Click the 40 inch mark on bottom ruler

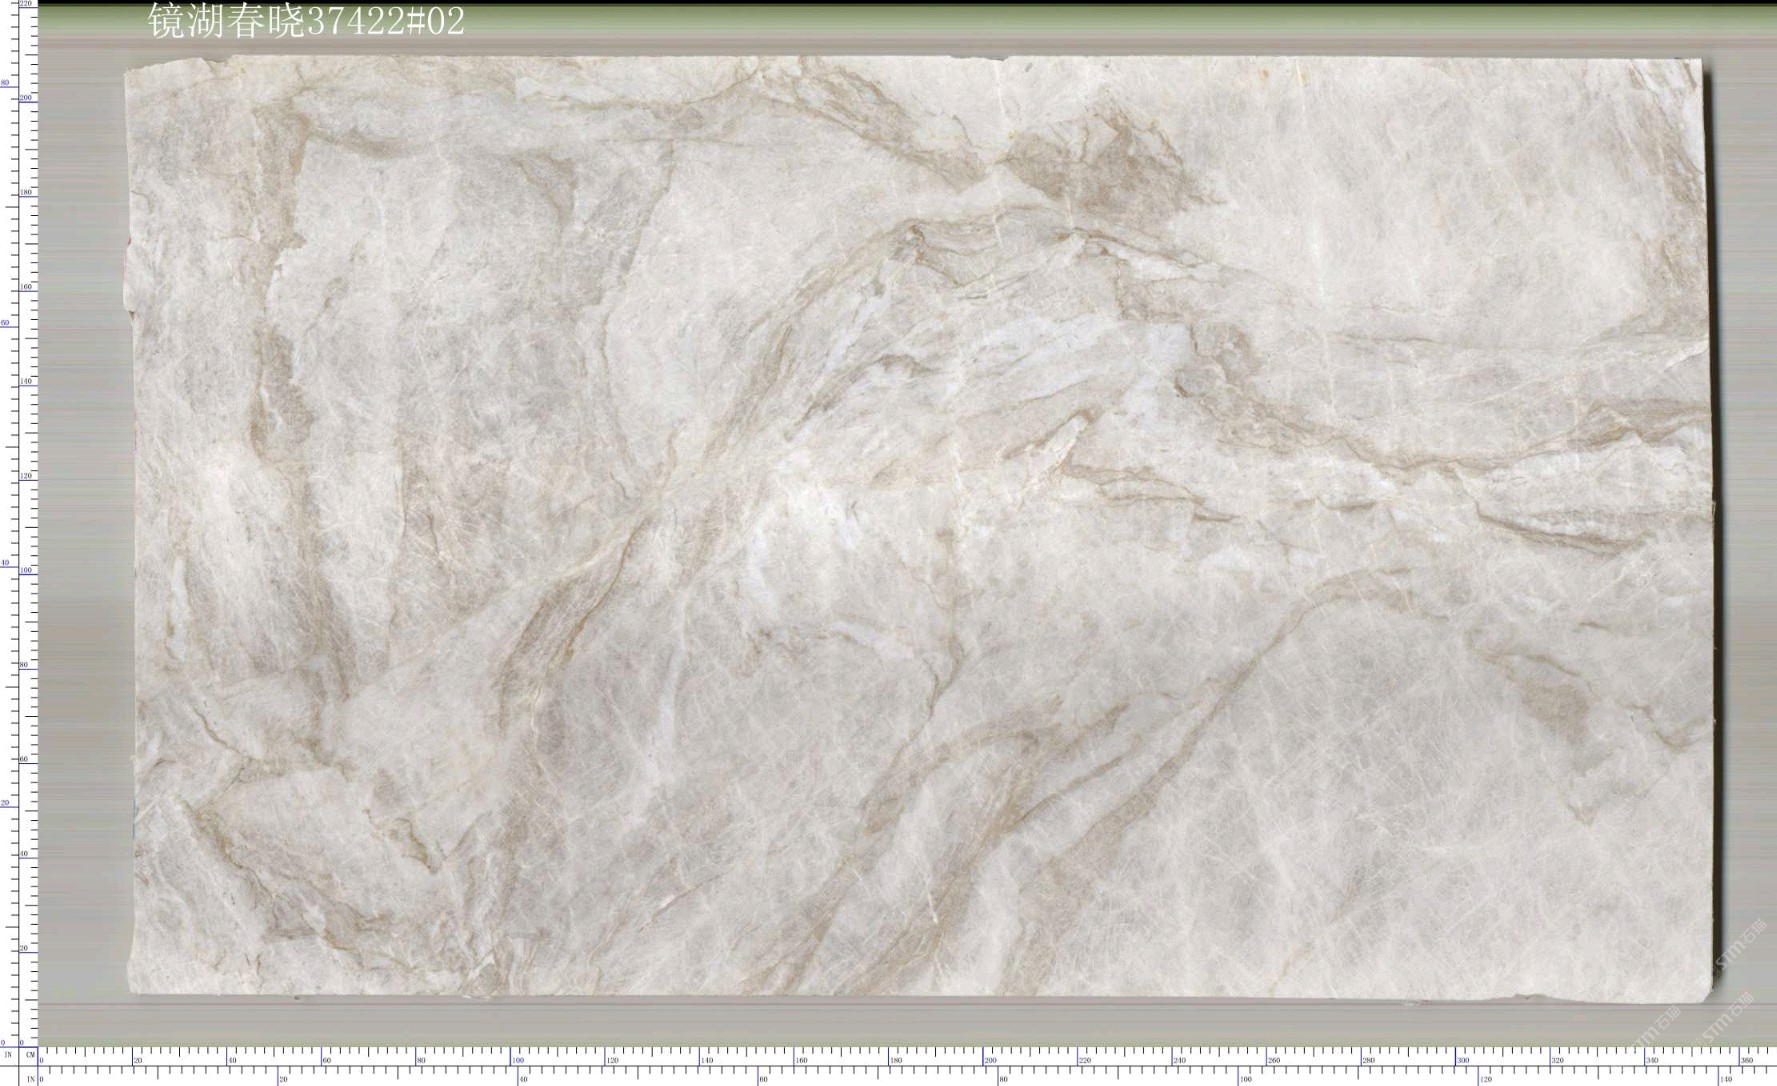523,1080
